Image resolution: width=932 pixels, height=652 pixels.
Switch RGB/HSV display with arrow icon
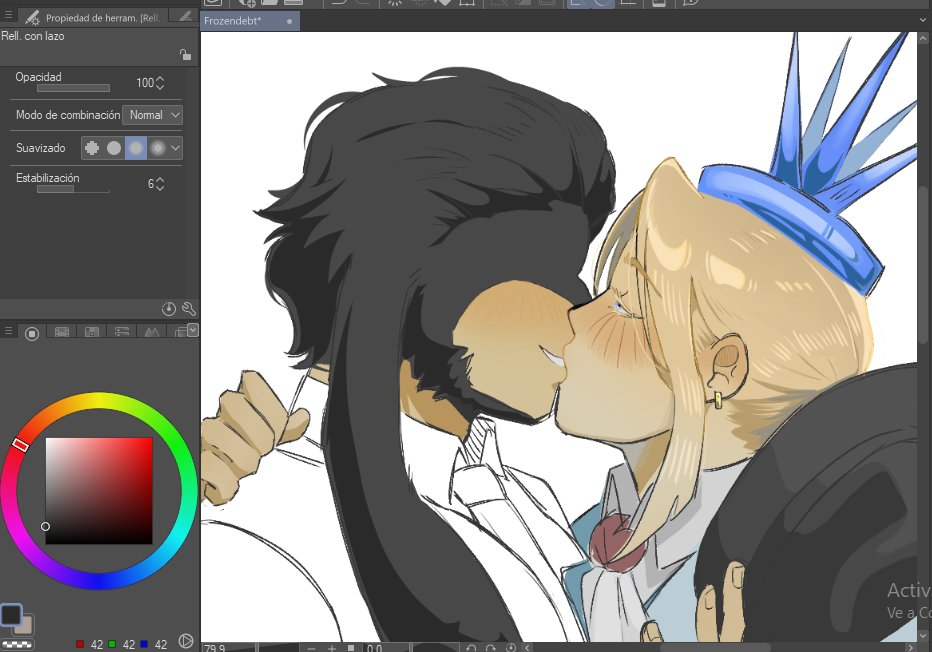(186, 641)
